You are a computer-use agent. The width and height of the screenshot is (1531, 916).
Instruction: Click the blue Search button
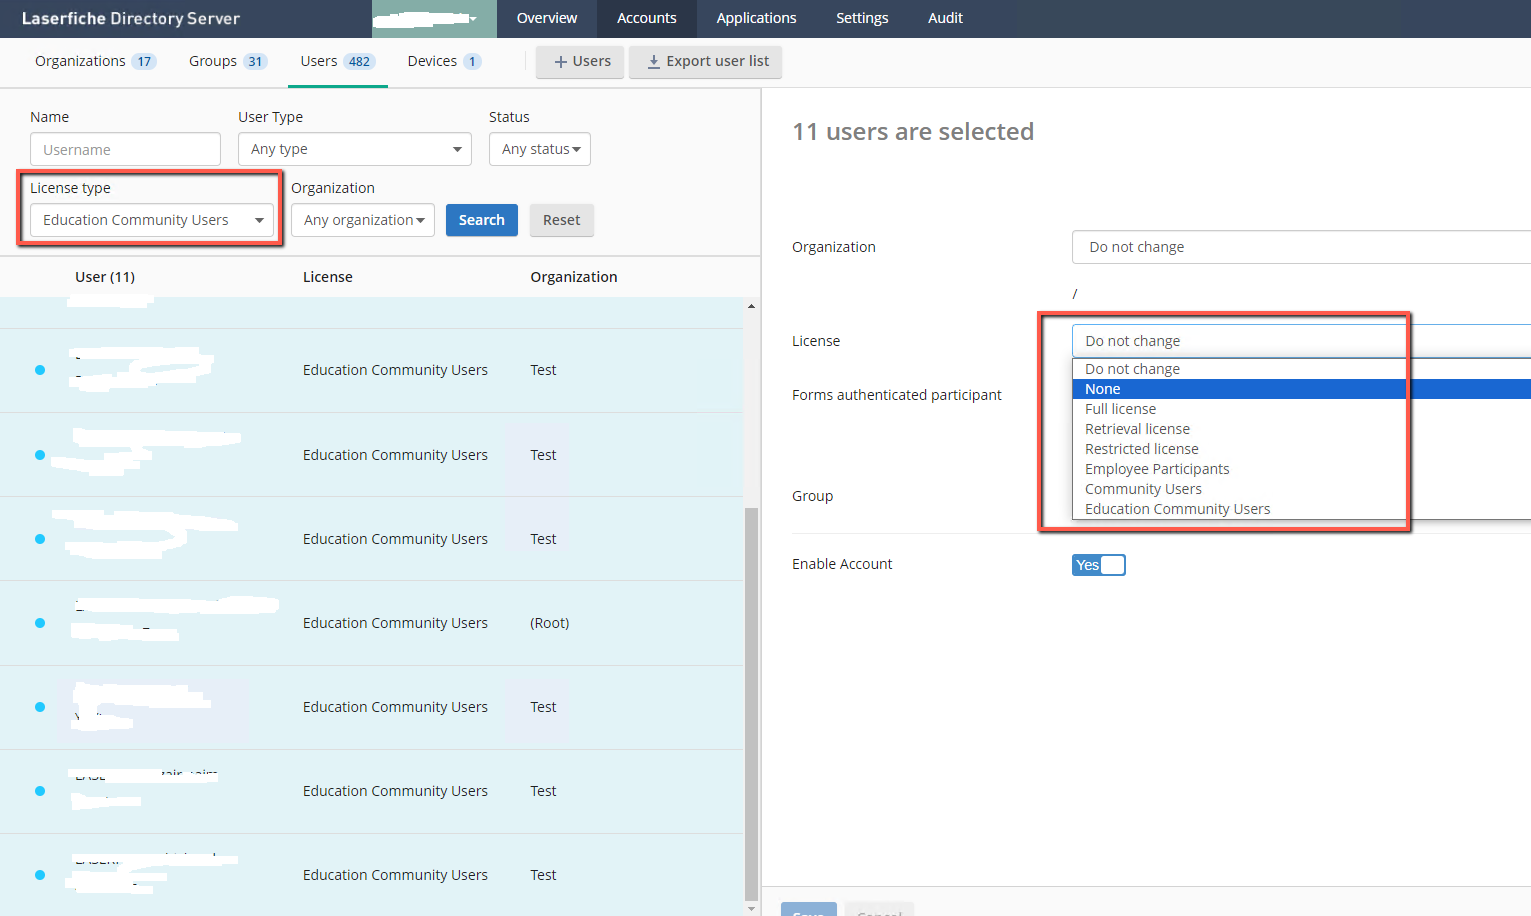click(482, 220)
